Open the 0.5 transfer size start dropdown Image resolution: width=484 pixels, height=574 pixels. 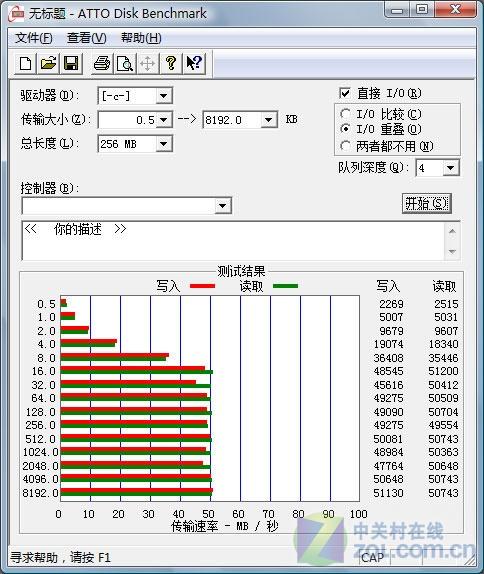click(163, 120)
